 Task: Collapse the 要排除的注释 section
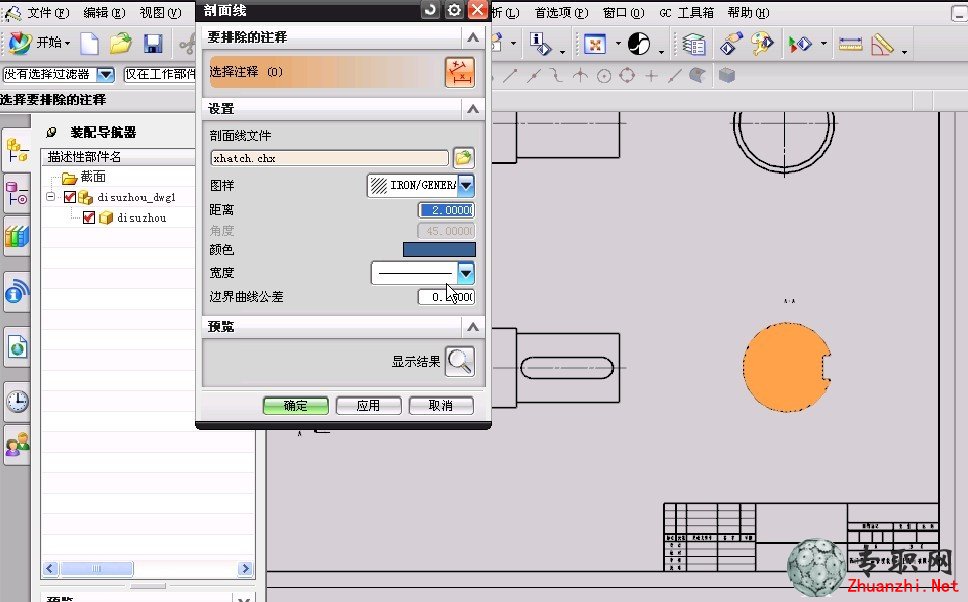(x=473, y=38)
